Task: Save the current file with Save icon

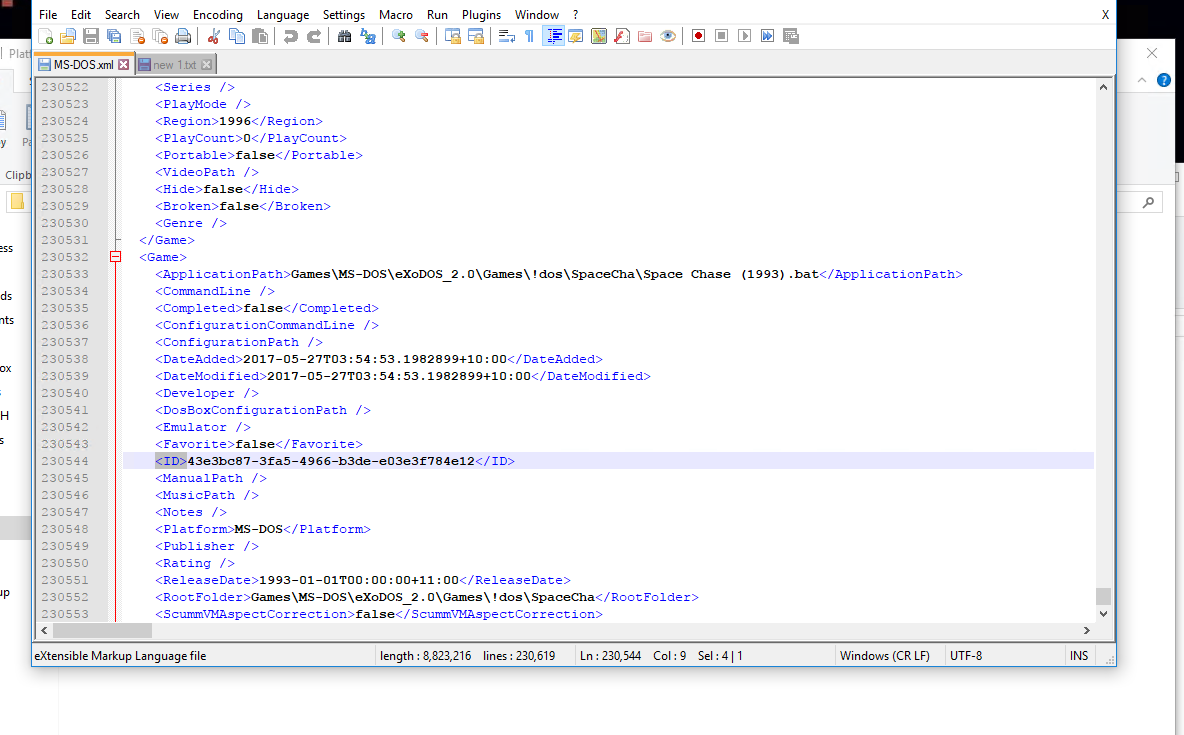Action: pyautogui.click(x=91, y=36)
